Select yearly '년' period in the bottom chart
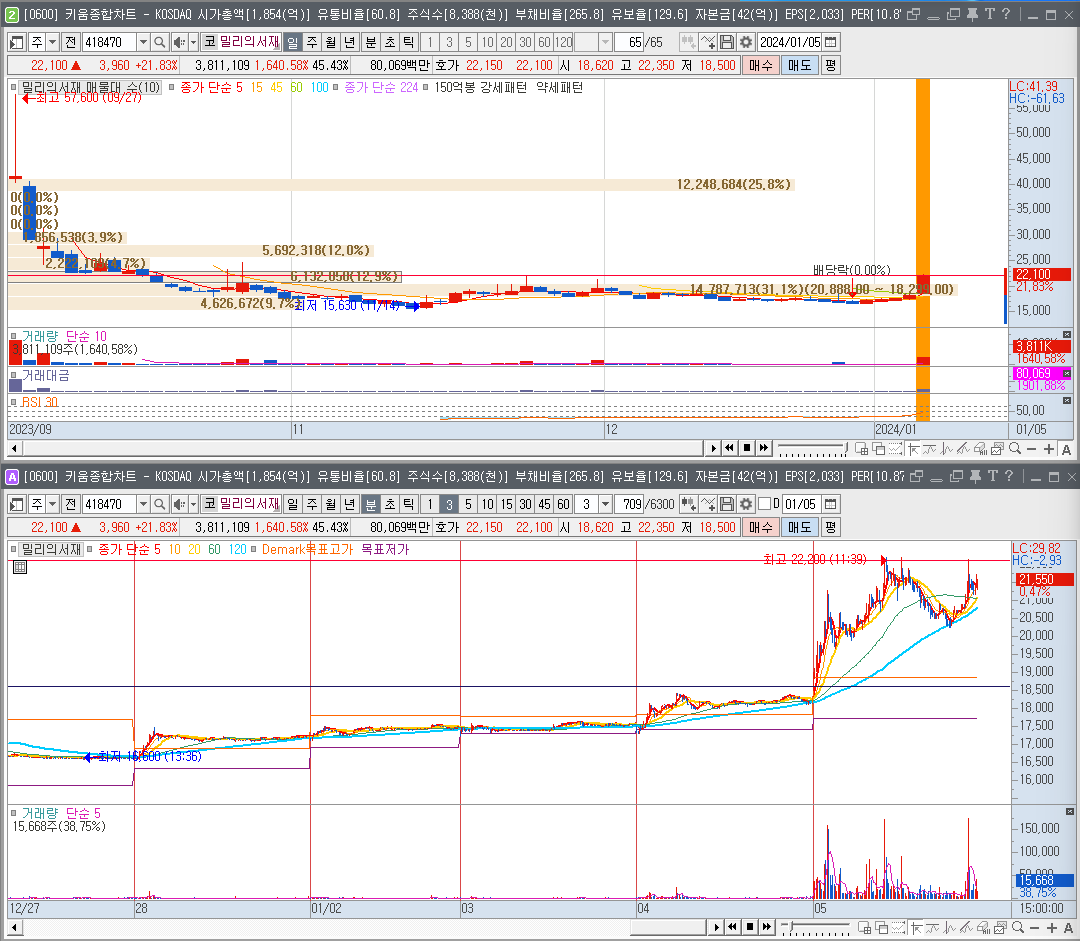 (x=349, y=504)
